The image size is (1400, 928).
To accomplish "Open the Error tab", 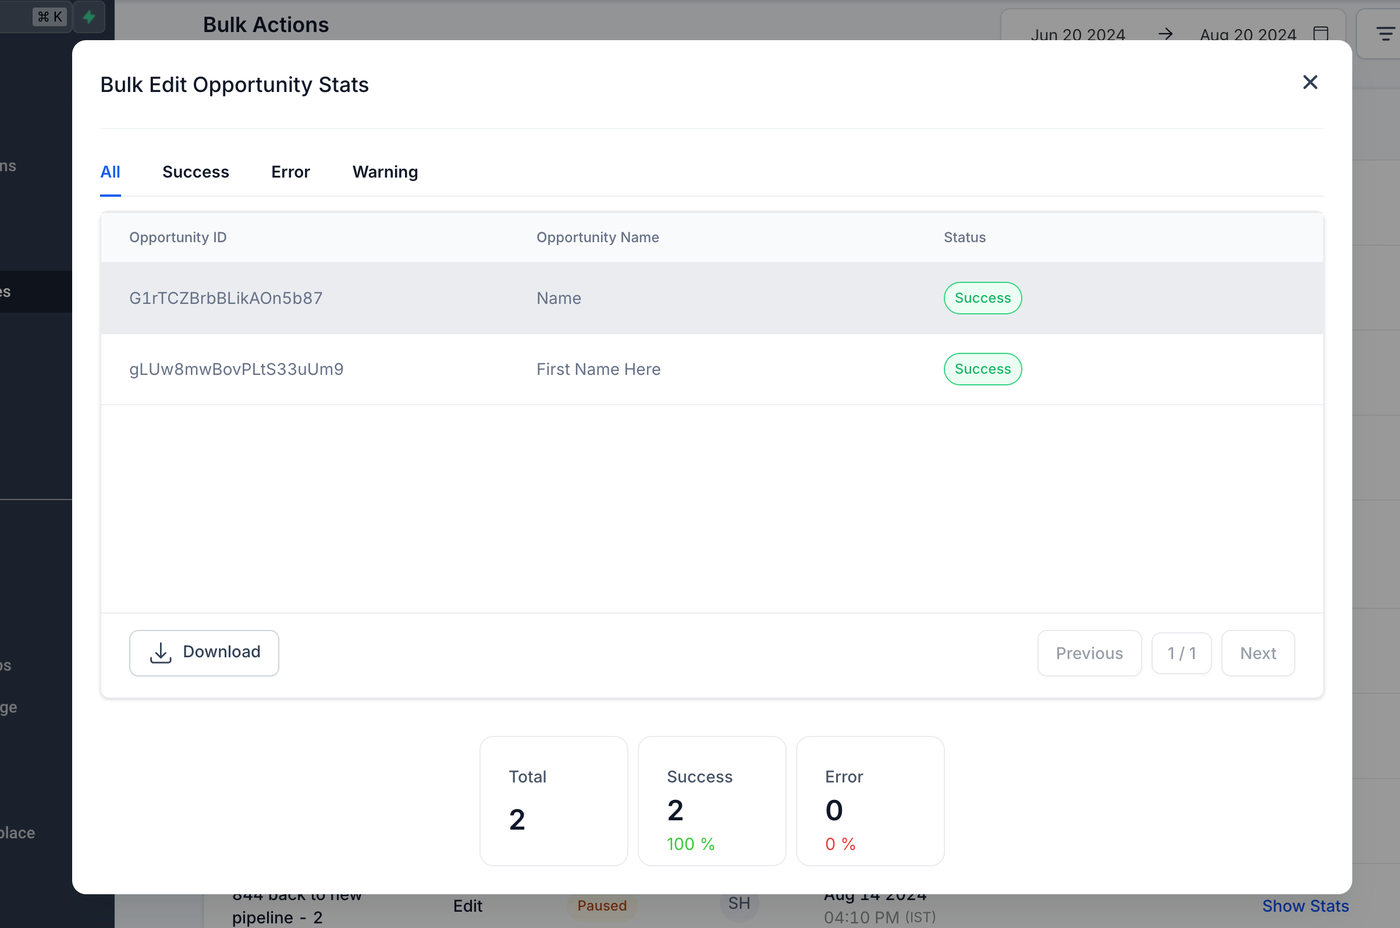I will pyautogui.click(x=290, y=172).
